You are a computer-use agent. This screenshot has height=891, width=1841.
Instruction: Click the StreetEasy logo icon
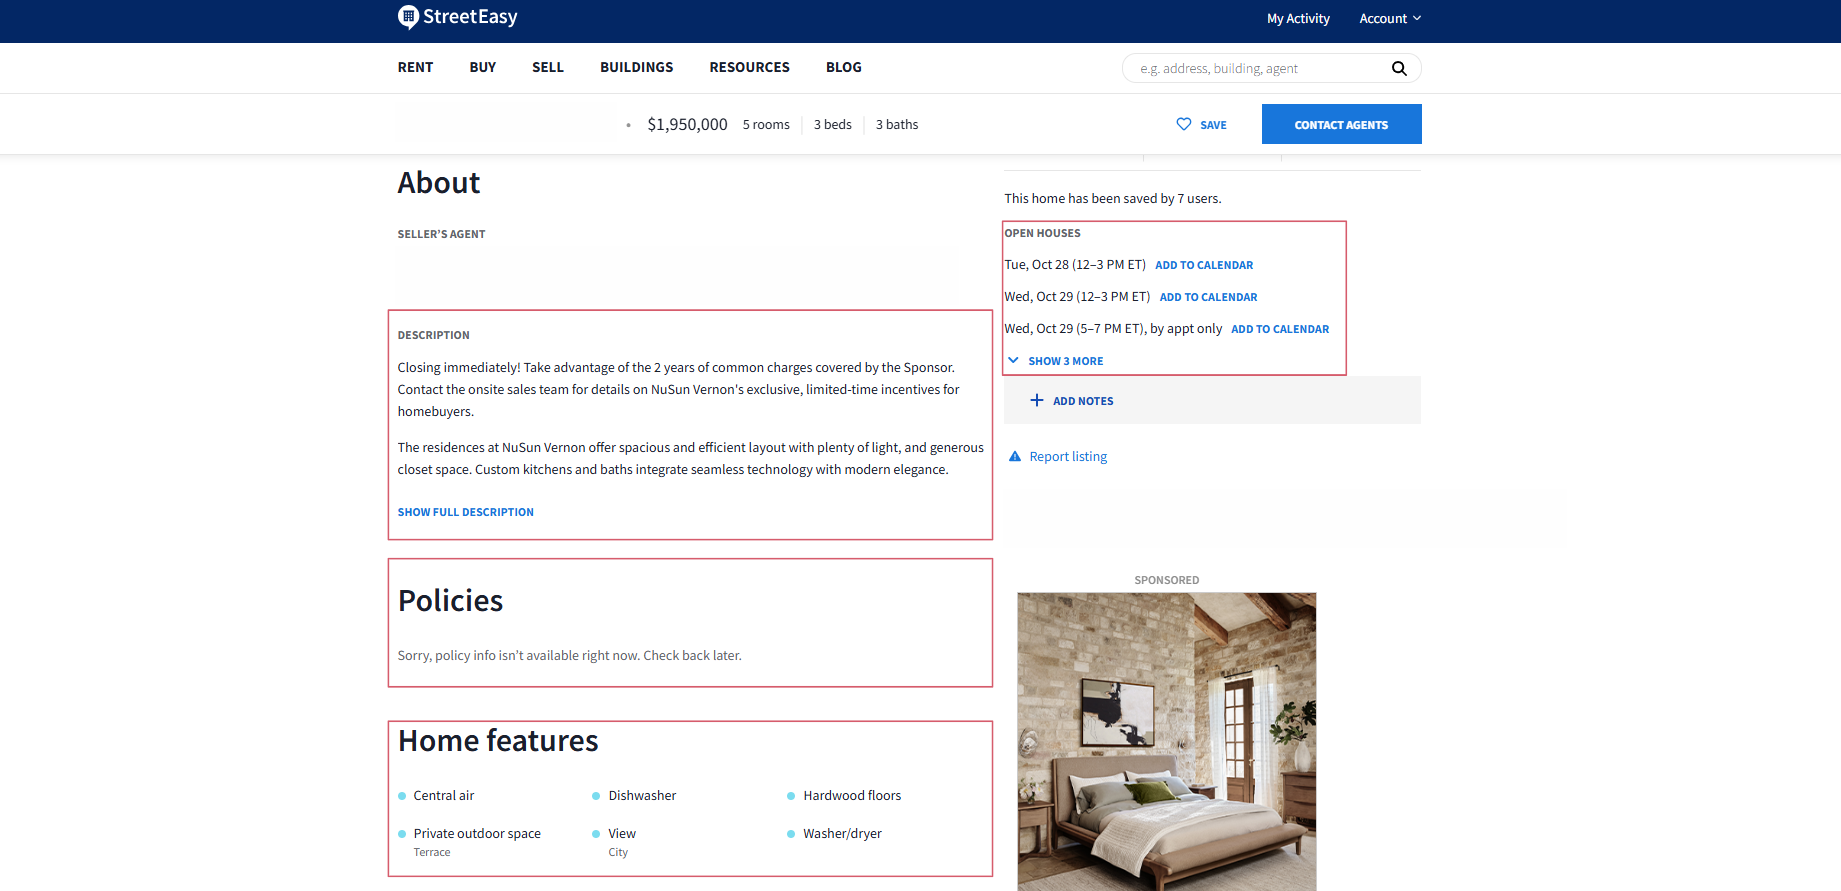click(x=408, y=17)
